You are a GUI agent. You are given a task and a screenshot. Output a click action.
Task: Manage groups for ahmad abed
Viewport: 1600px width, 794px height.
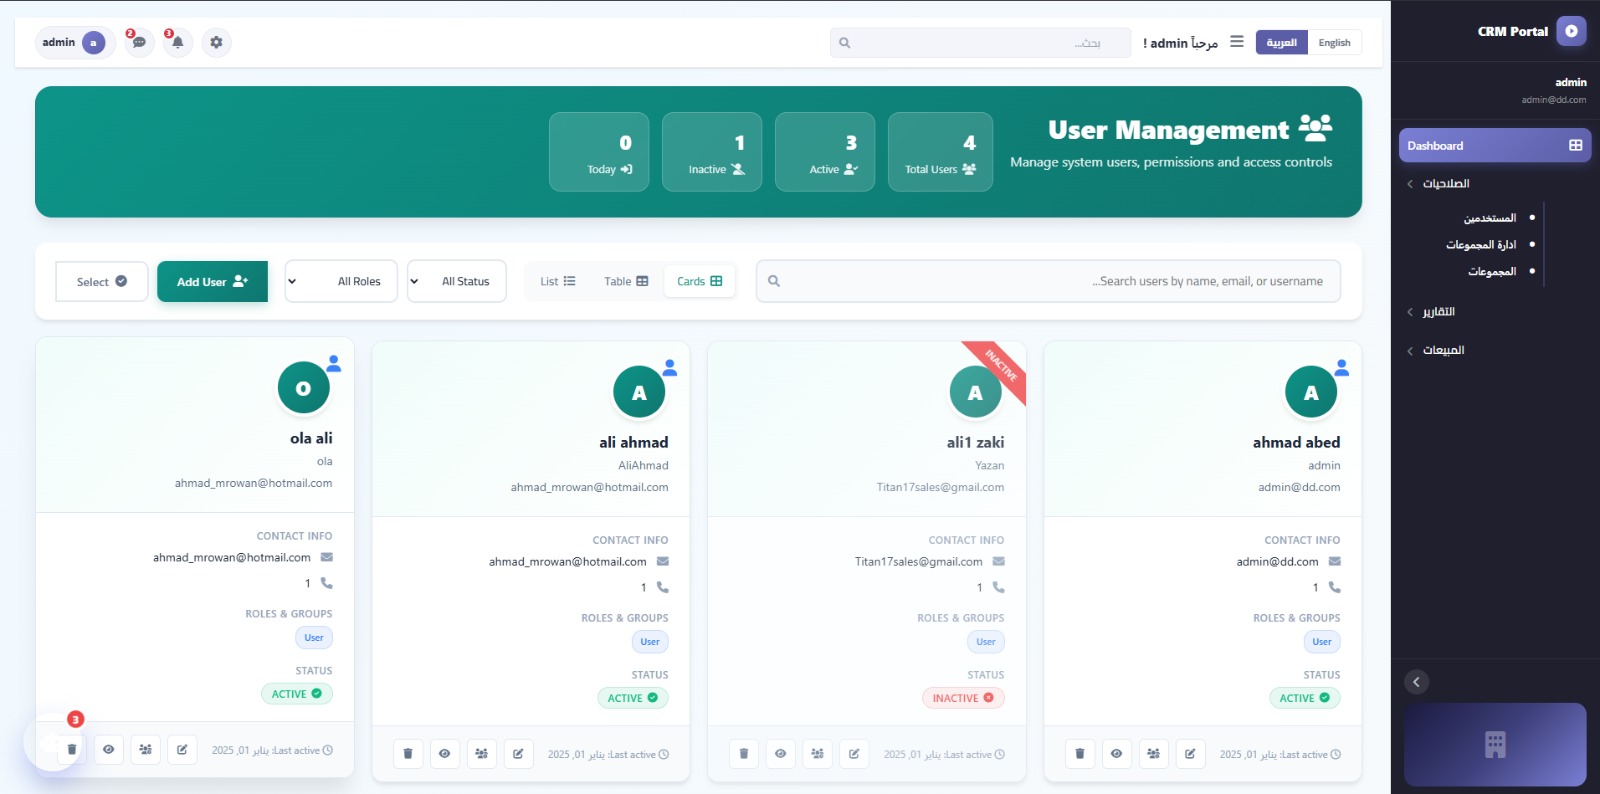1154,754
